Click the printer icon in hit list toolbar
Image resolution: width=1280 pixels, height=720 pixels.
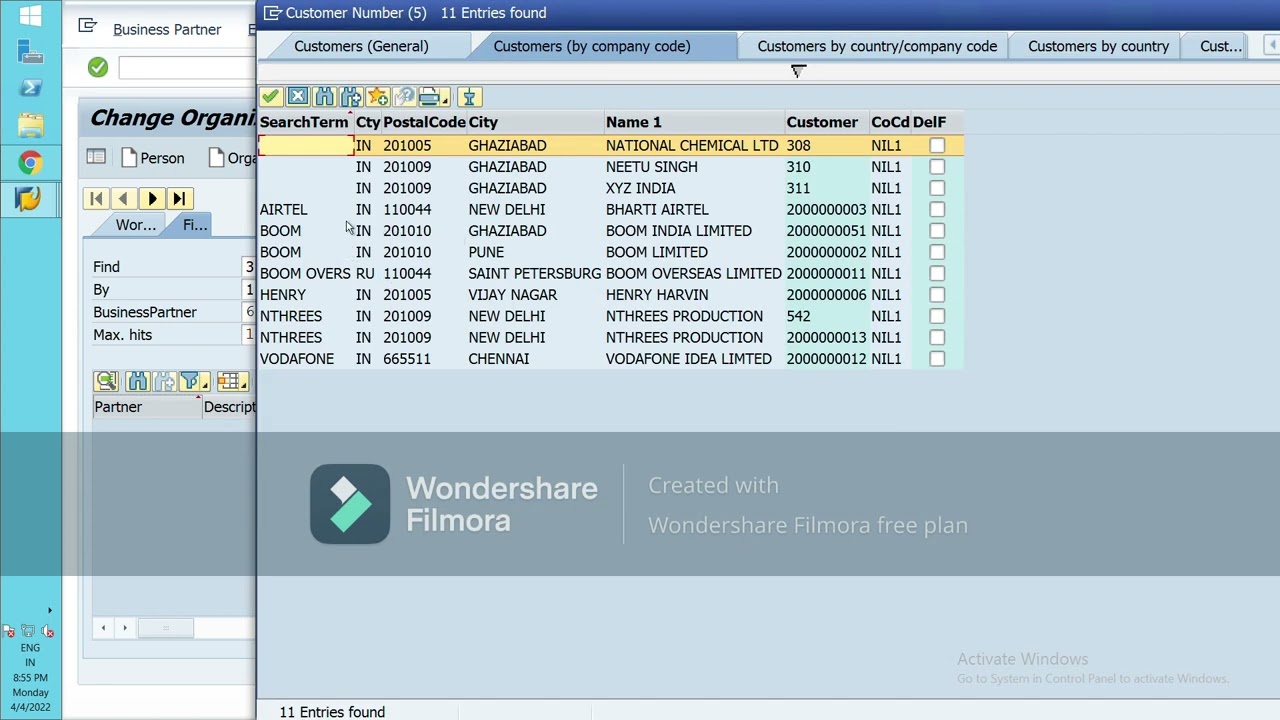(429, 97)
